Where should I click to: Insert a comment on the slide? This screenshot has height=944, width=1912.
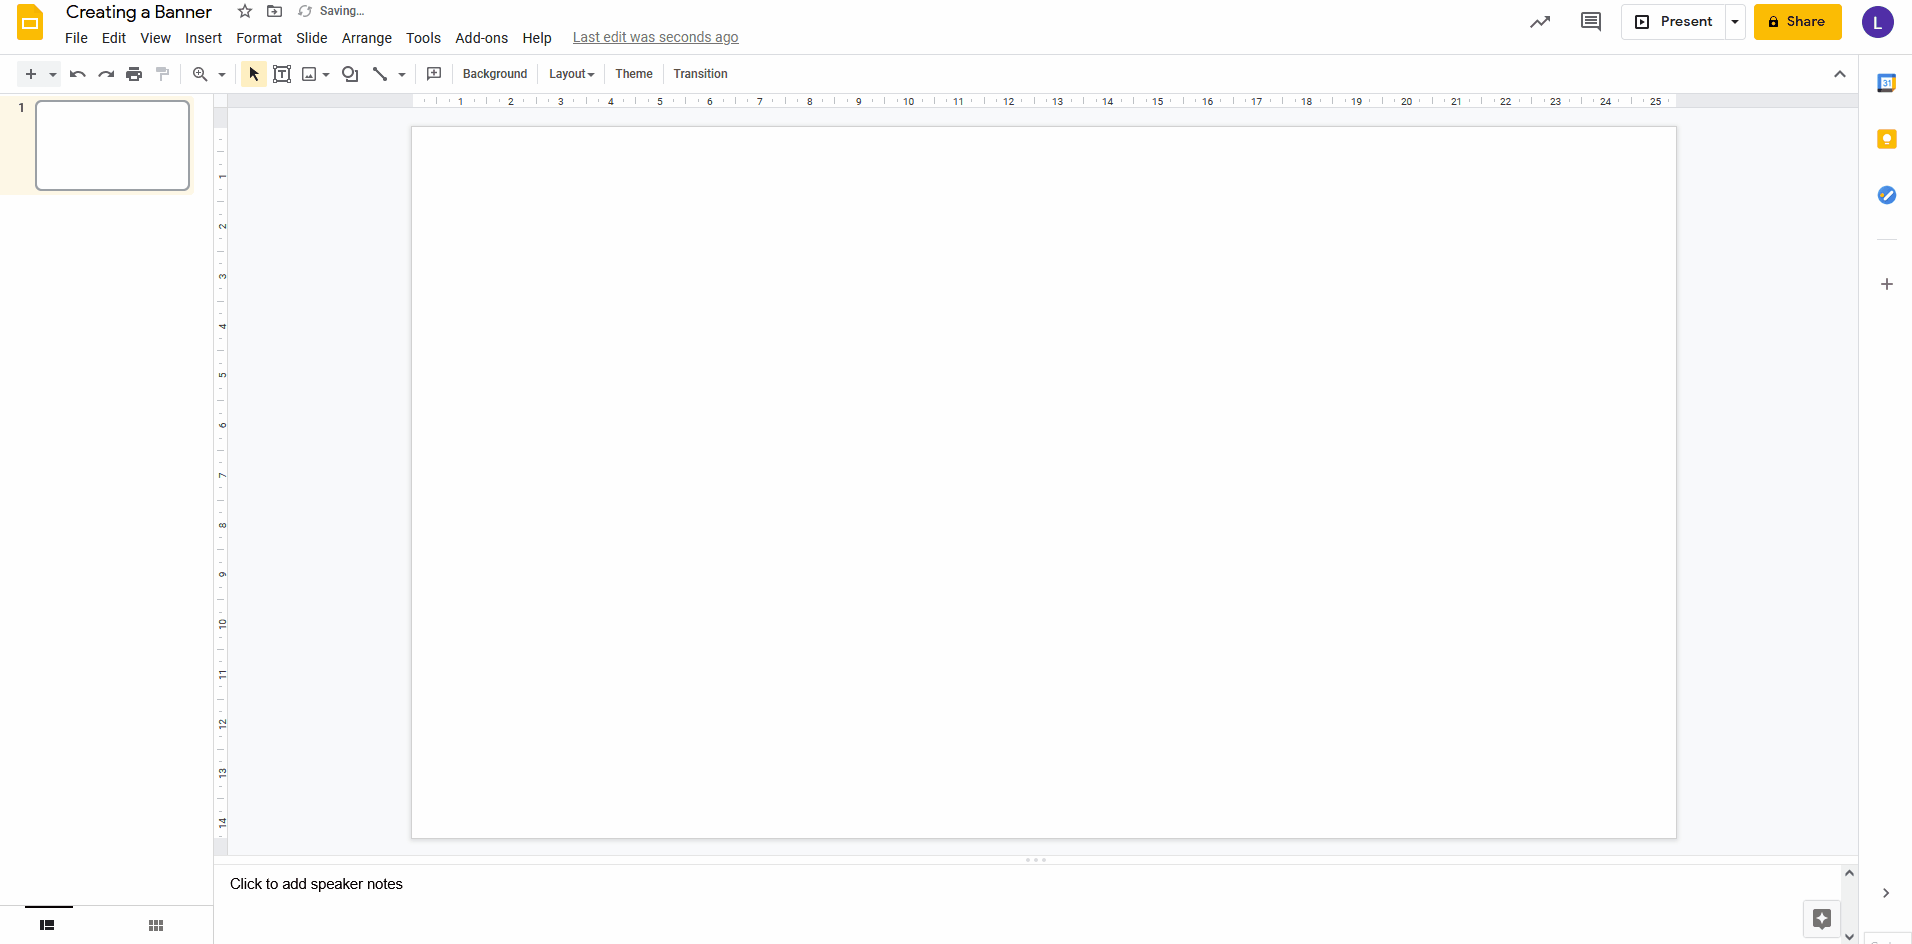pyautogui.click(x=434, y=73)
